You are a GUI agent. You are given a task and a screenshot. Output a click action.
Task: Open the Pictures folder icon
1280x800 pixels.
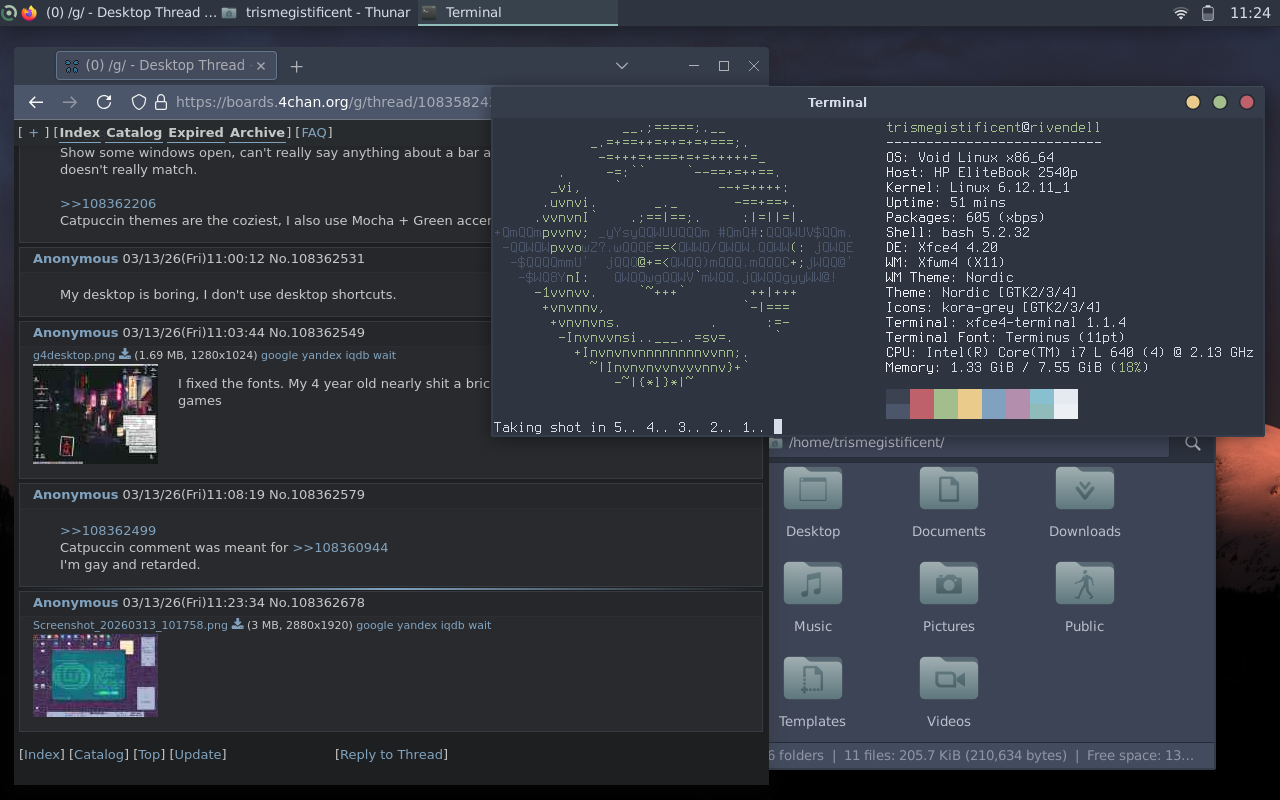[948, 585]
